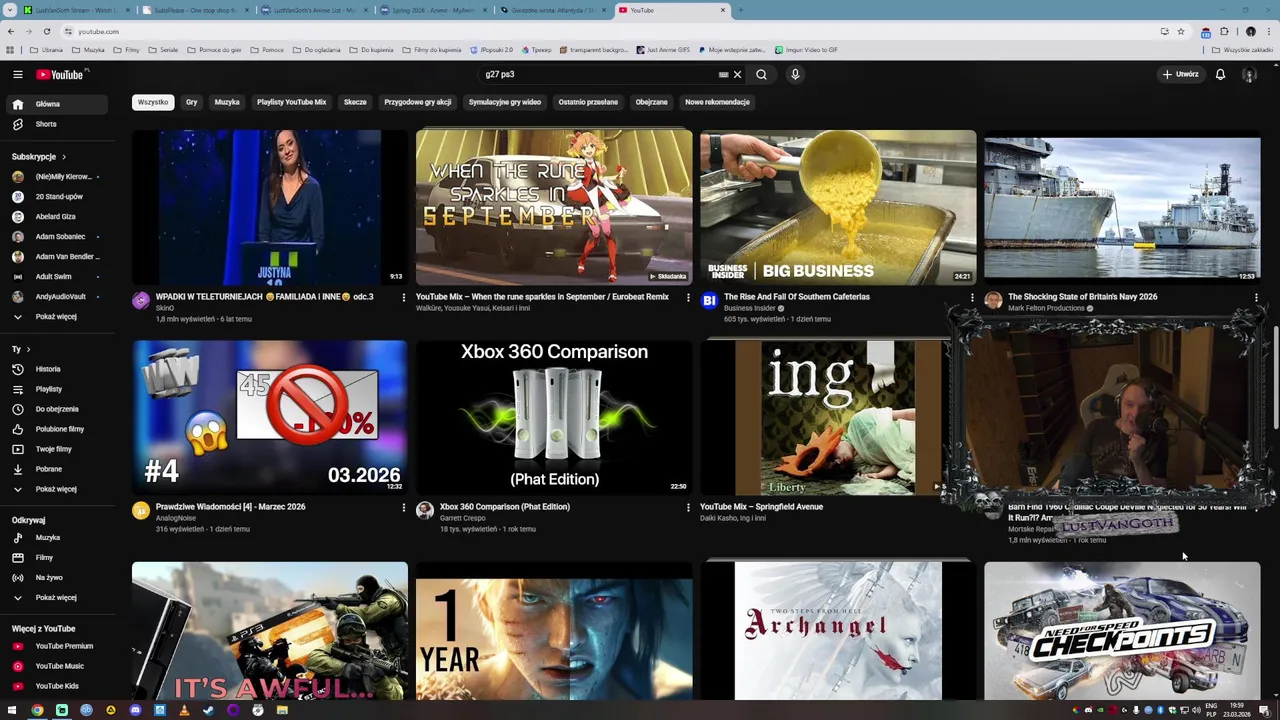Select the Wszystko filter chip
1280x720 pixels.
point(153,102)
